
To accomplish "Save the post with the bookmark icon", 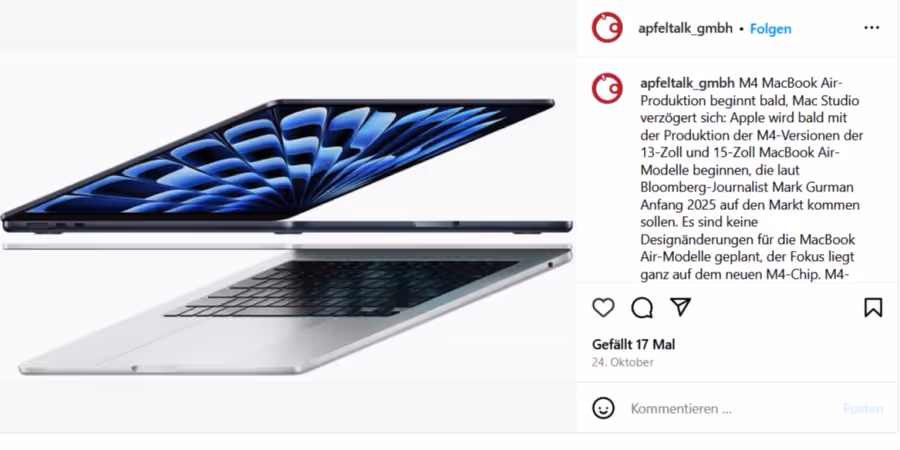I will (873, 308).
